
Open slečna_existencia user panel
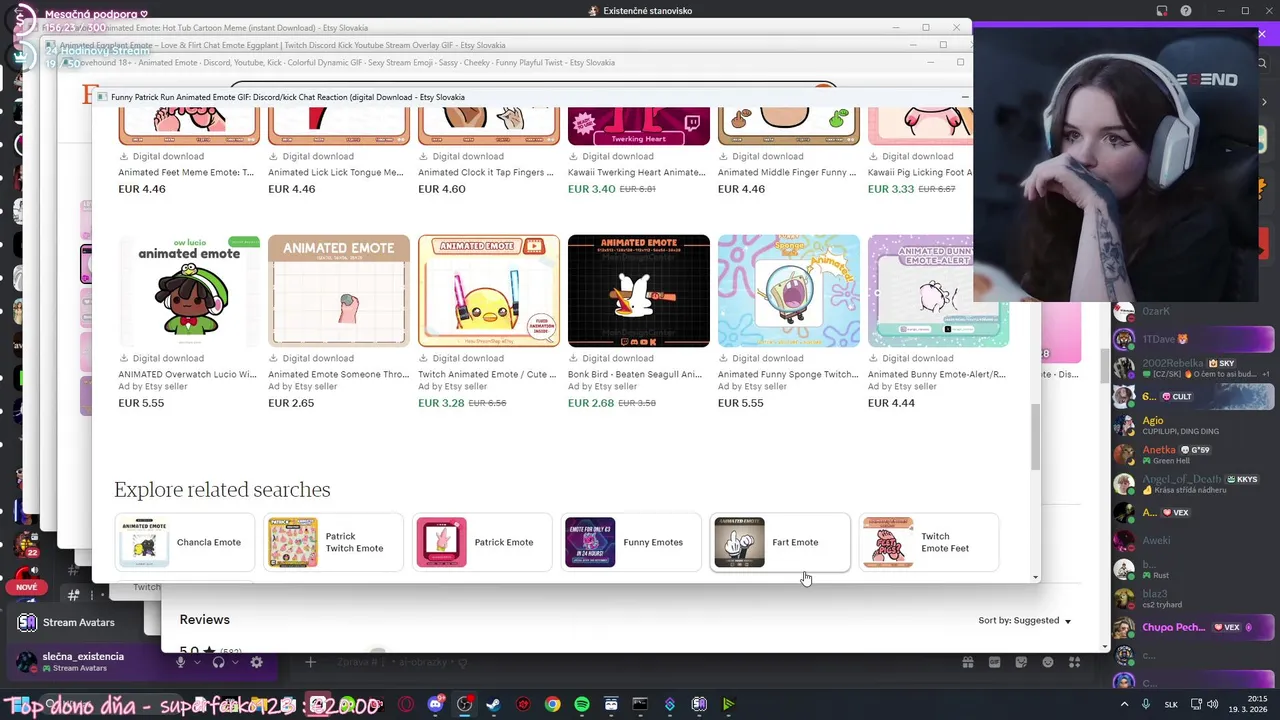[x=82, y=661]
